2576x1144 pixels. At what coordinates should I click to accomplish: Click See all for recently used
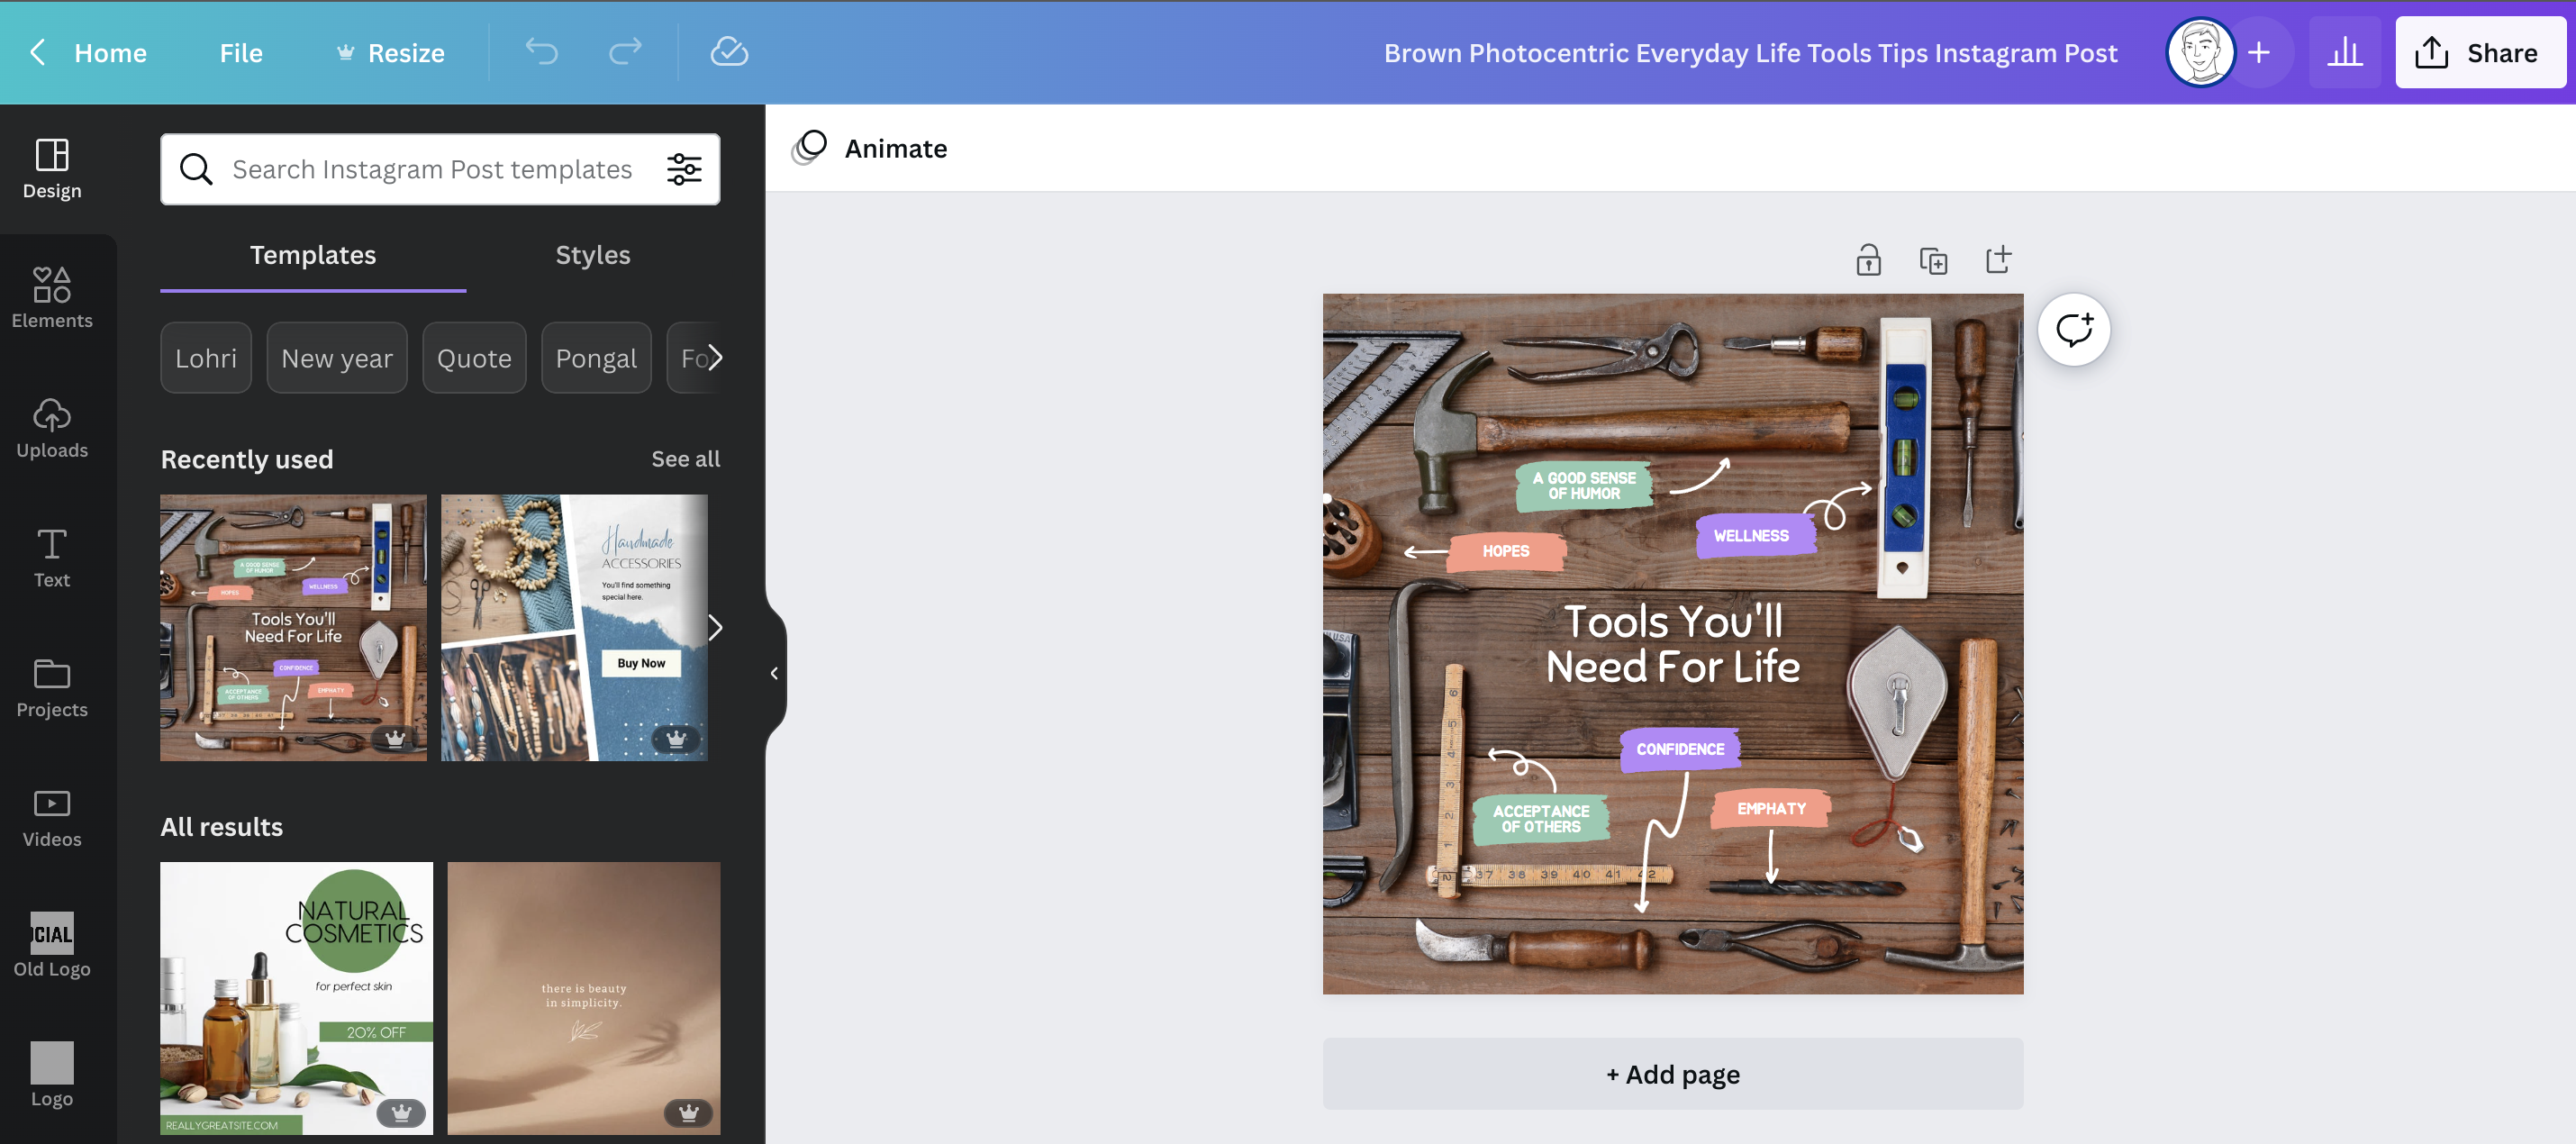(x=685, y=459)
